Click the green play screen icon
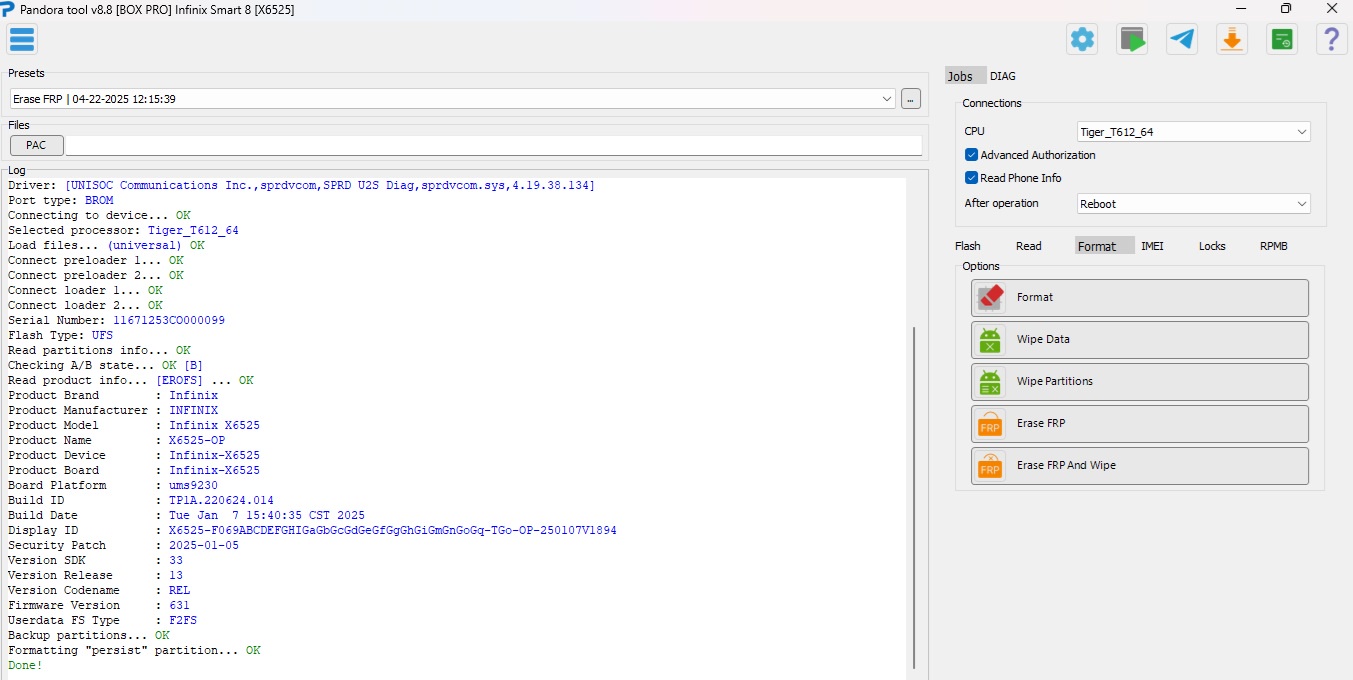 click(1132, 39)
